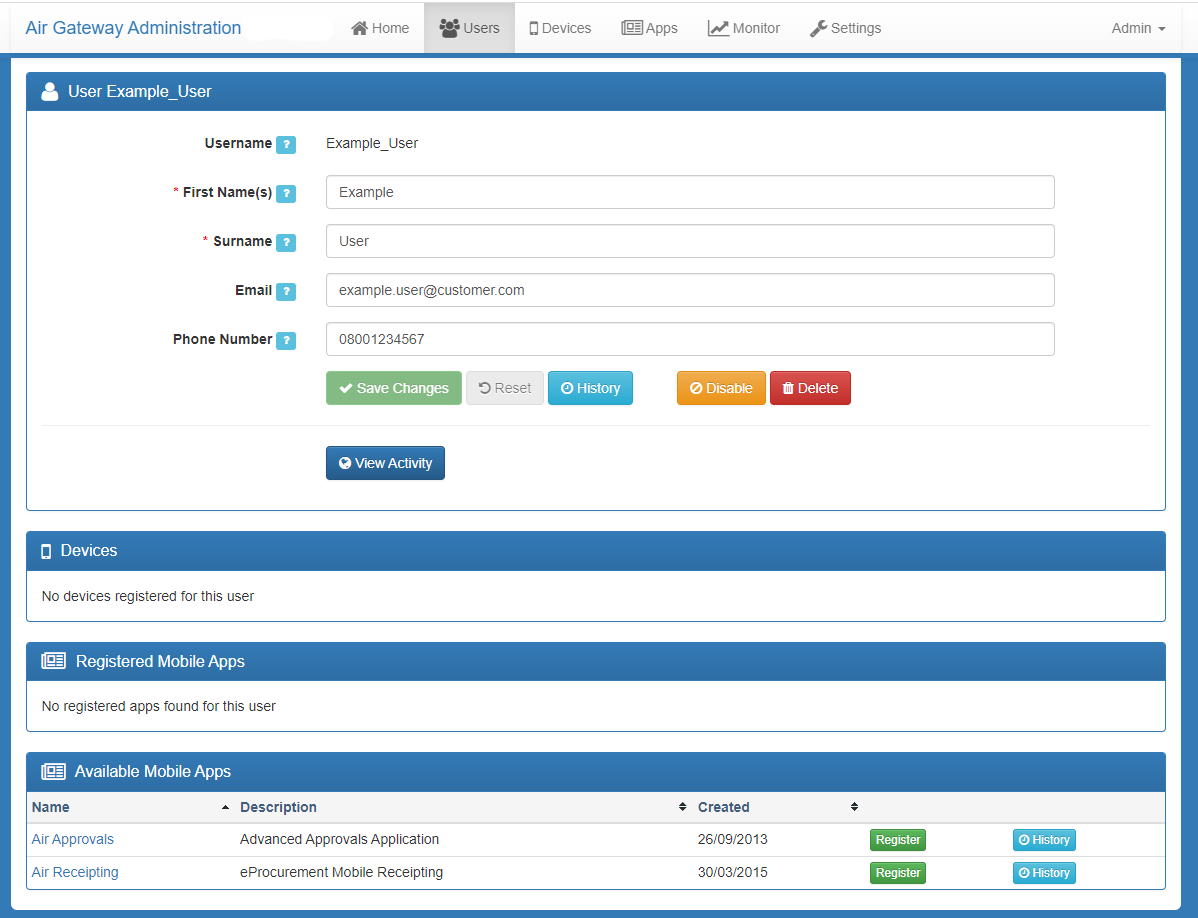Click the Registered Mobile Apps header icon
1198x918 pixels.
click(x=53, y=661)
